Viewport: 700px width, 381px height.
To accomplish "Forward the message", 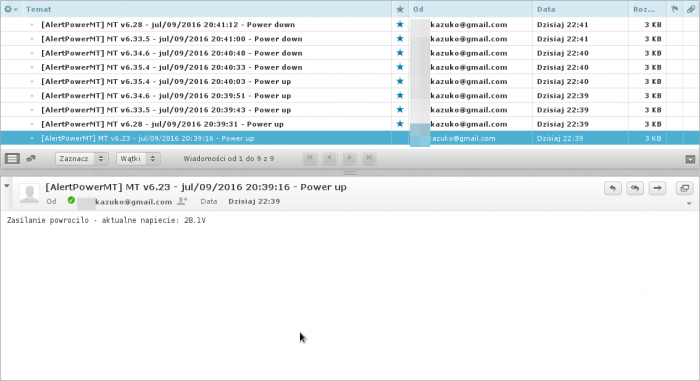I will click(x=657, y=188).
